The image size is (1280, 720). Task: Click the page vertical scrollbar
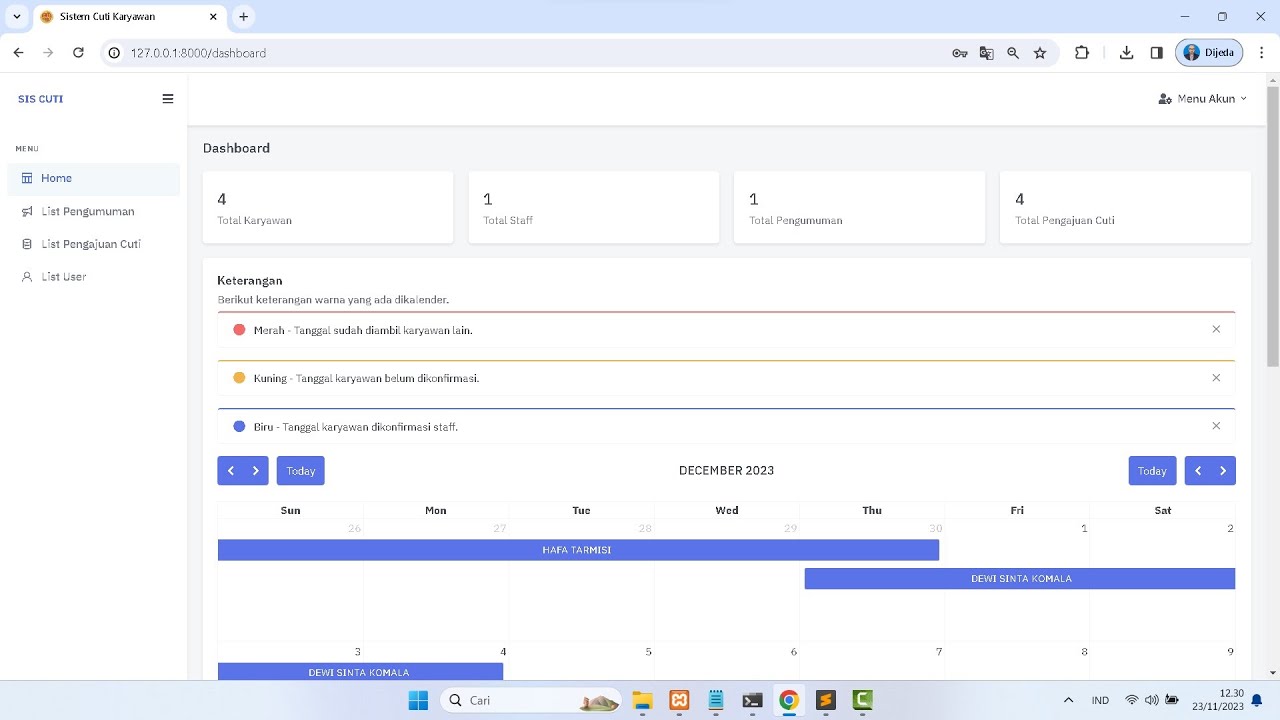(1273, 227)
